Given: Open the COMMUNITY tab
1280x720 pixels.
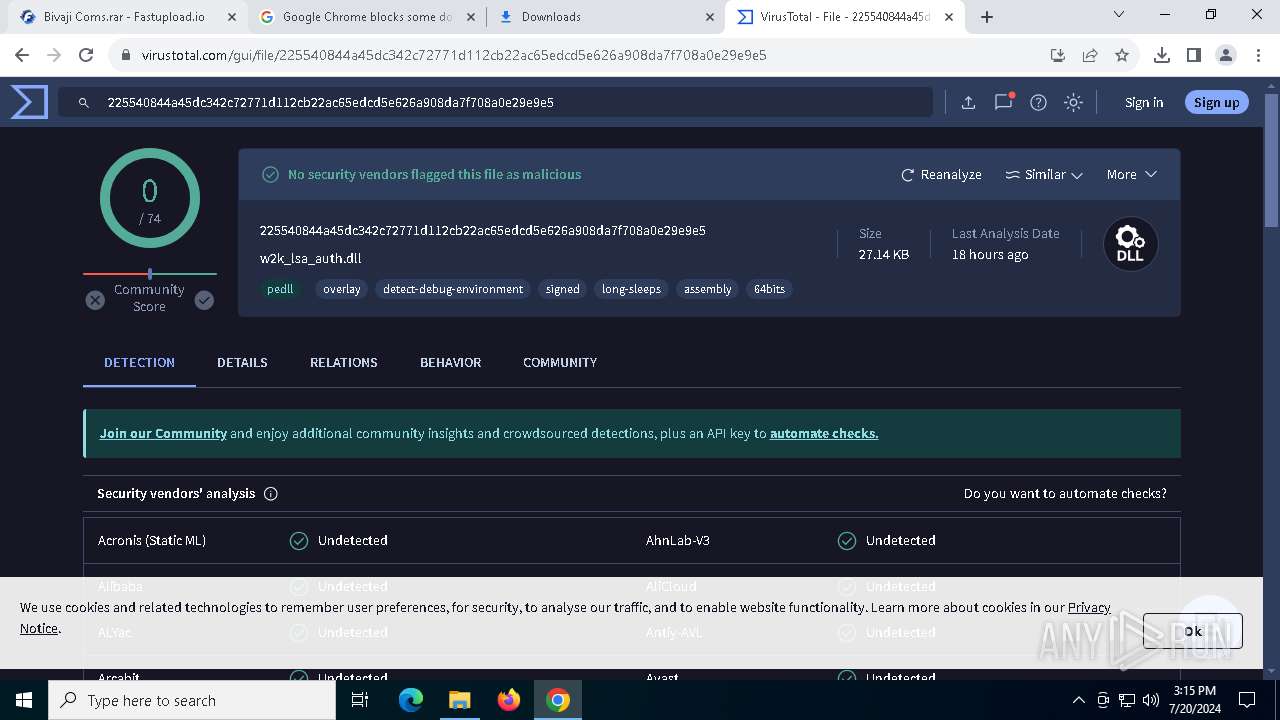Looking at the screenshot, I should (x=560, y=362).
